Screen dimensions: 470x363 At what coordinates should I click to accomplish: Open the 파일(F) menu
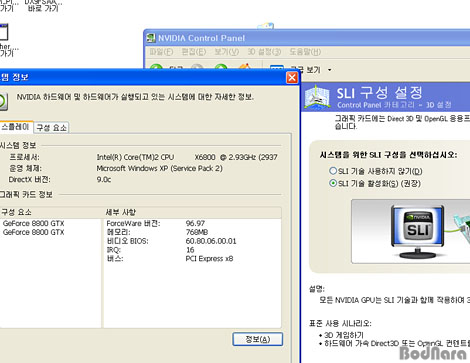coord(161,52)
